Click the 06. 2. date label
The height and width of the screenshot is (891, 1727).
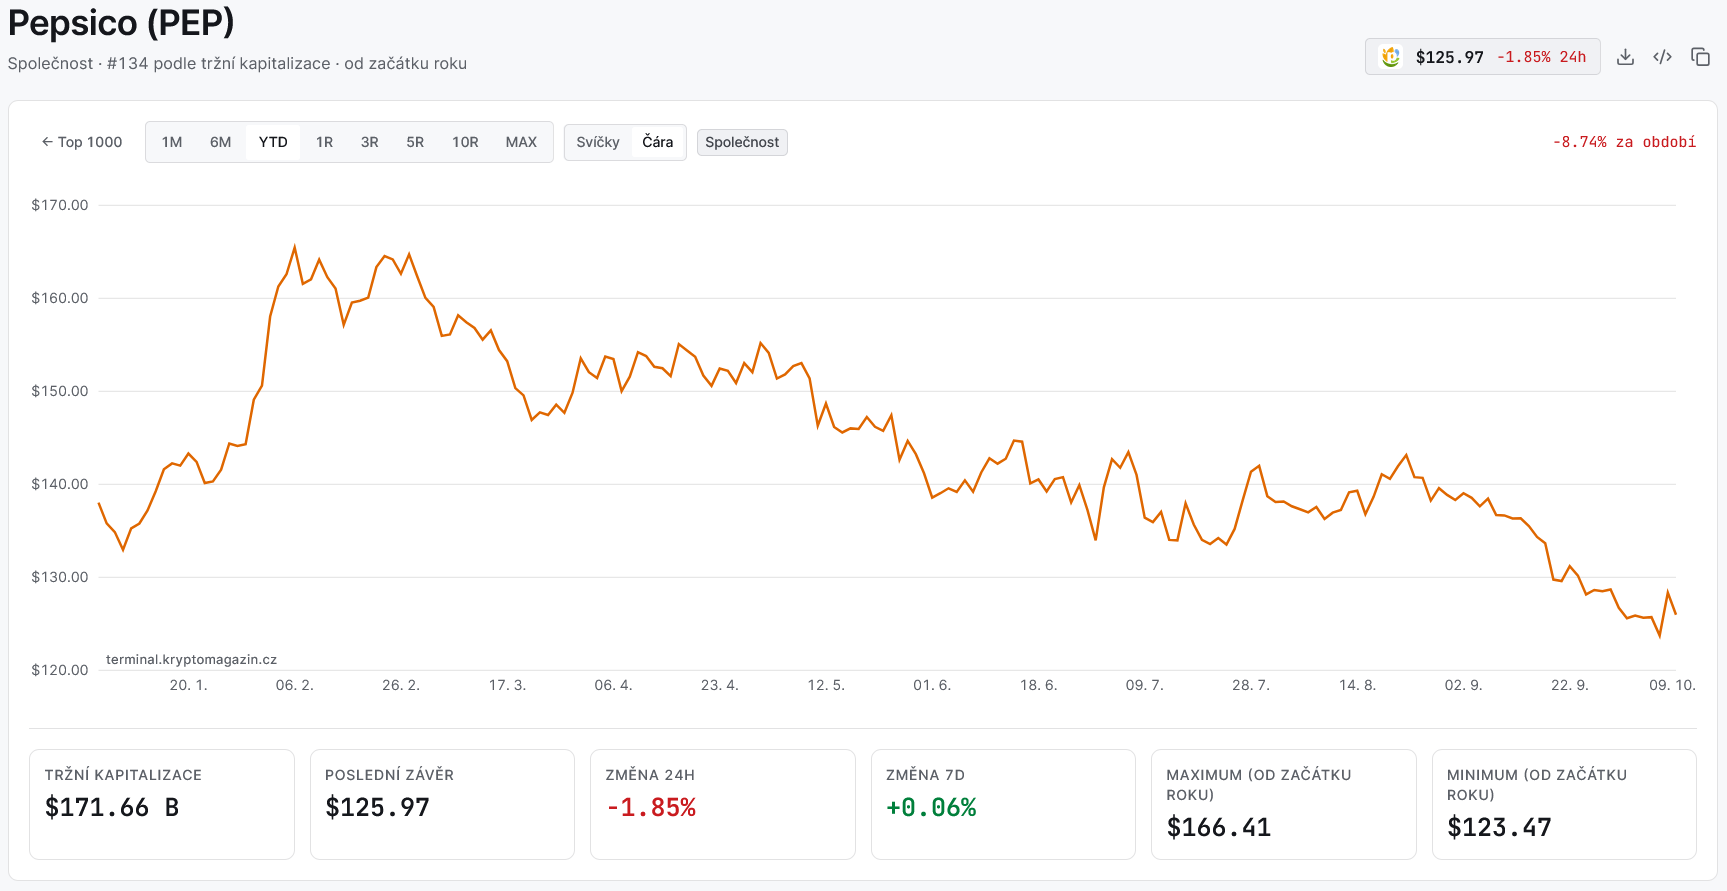(295, 685)
